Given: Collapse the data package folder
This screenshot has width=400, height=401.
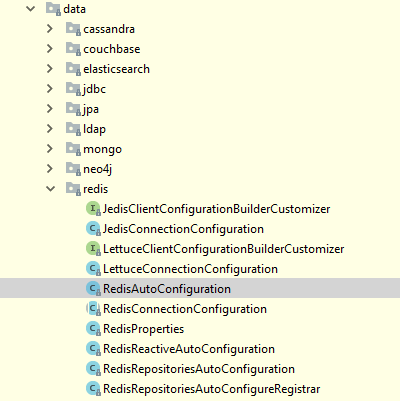Looking at the screenshot, I should pyautogui.click(x=30, y=9).
